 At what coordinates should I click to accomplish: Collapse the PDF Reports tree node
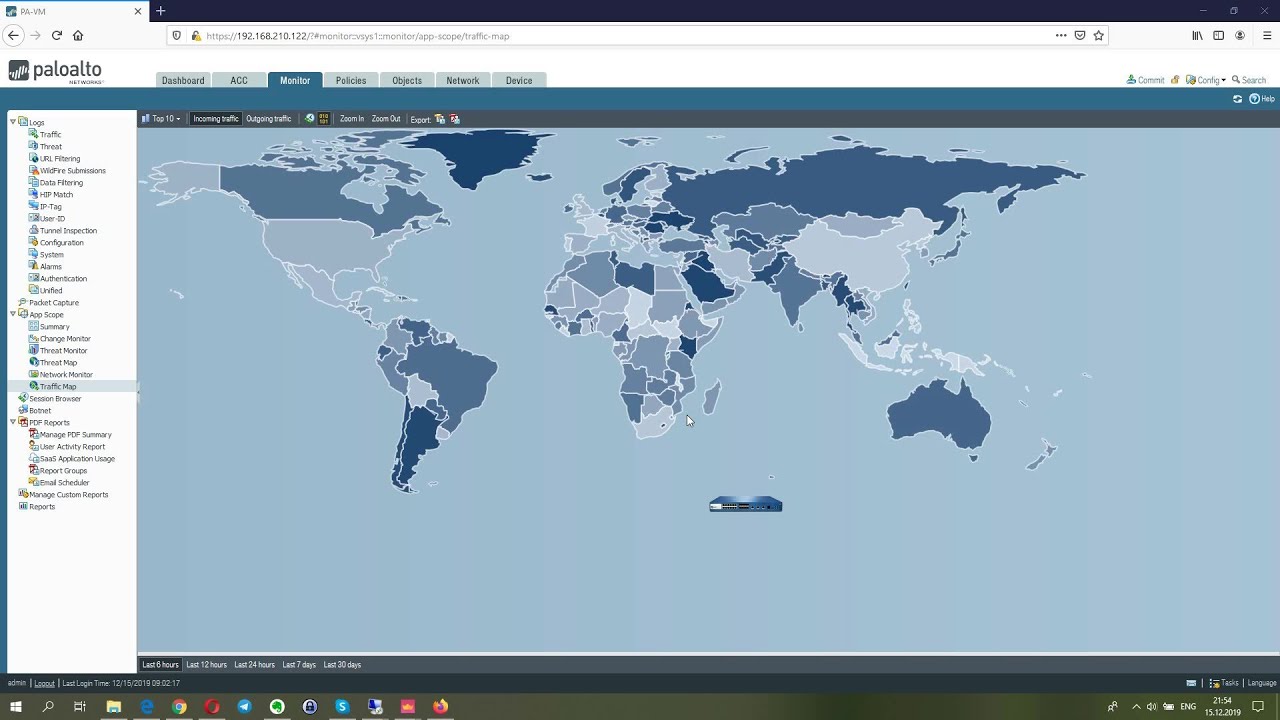point(13,422)
